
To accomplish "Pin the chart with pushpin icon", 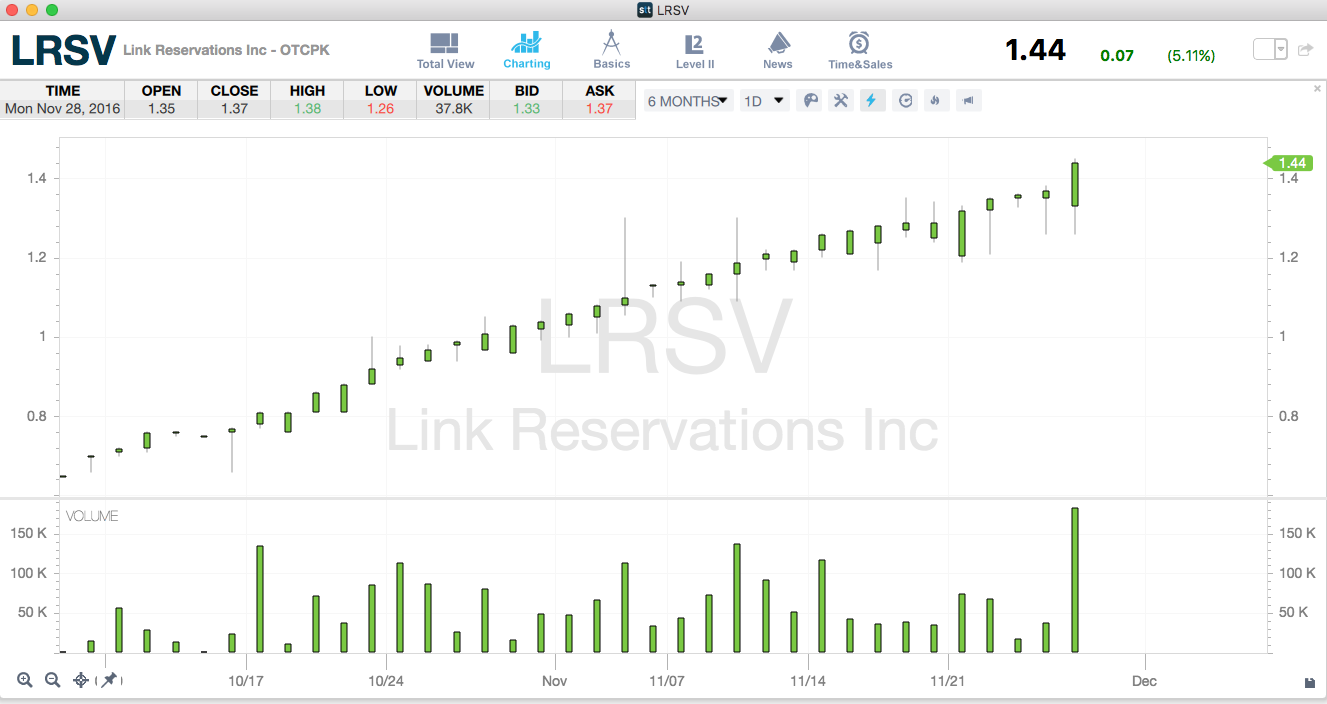I will coord(109,680).
